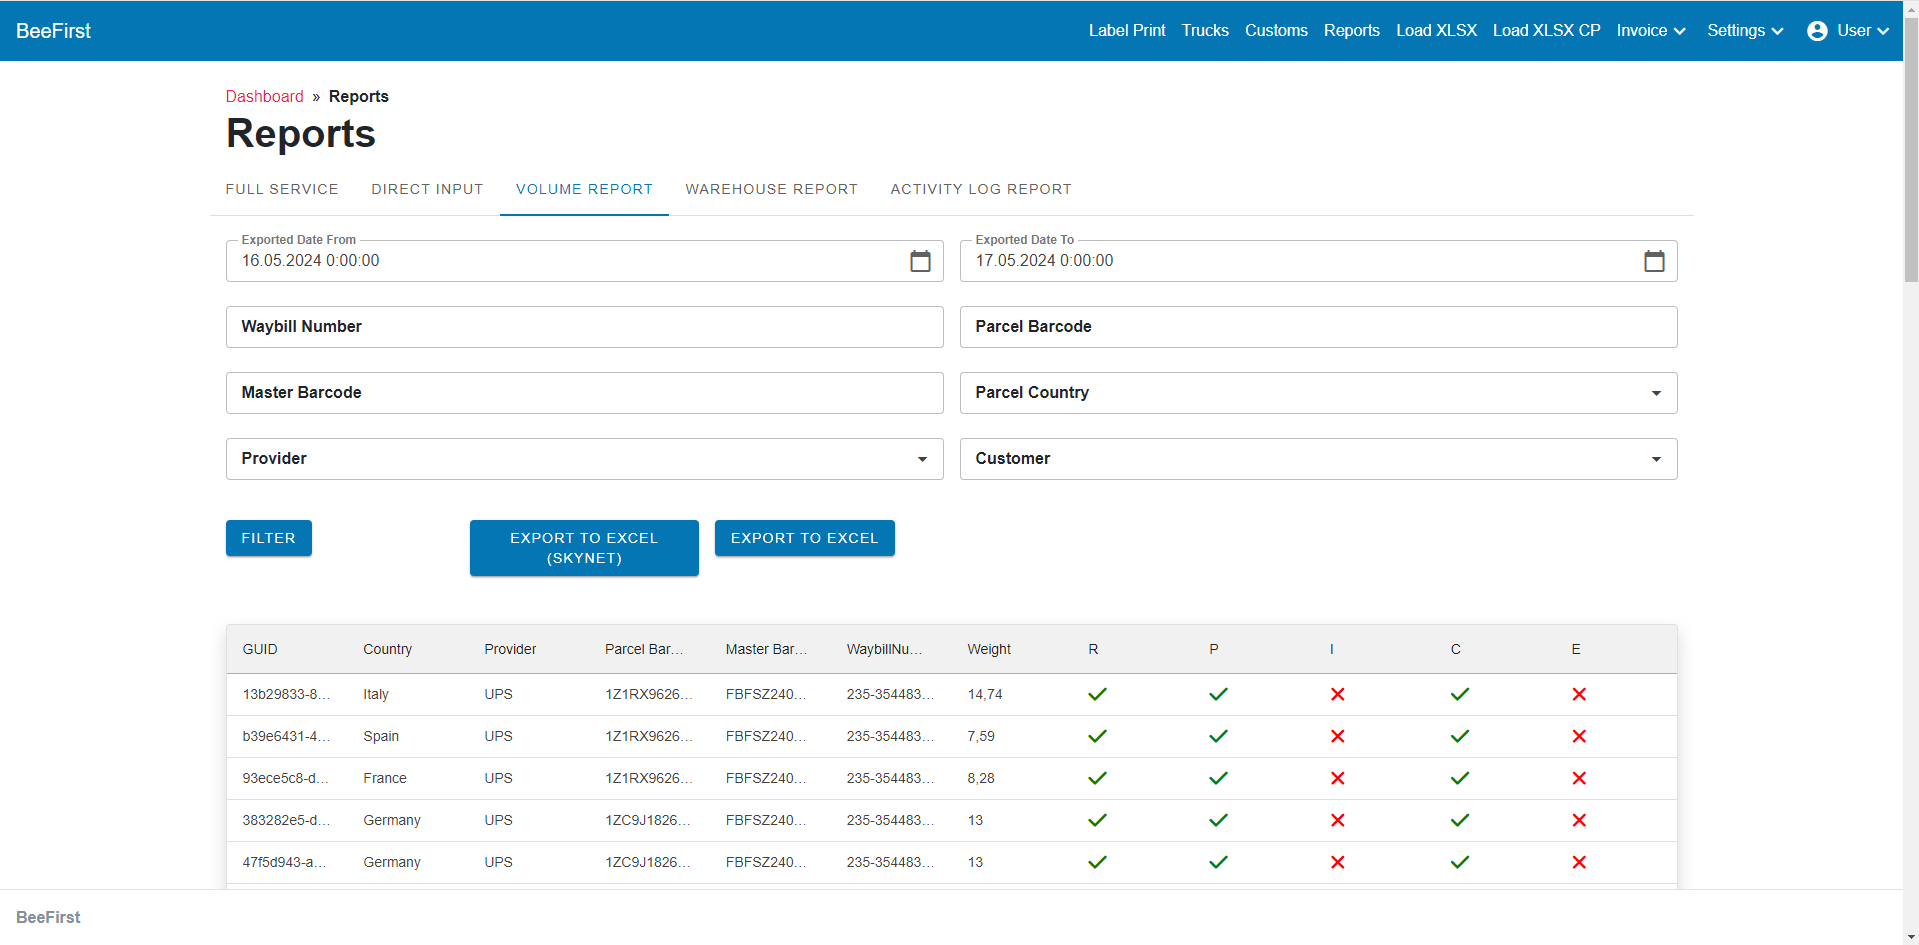
Task: Click the Weight column header
Action: [x=989, y=649]
